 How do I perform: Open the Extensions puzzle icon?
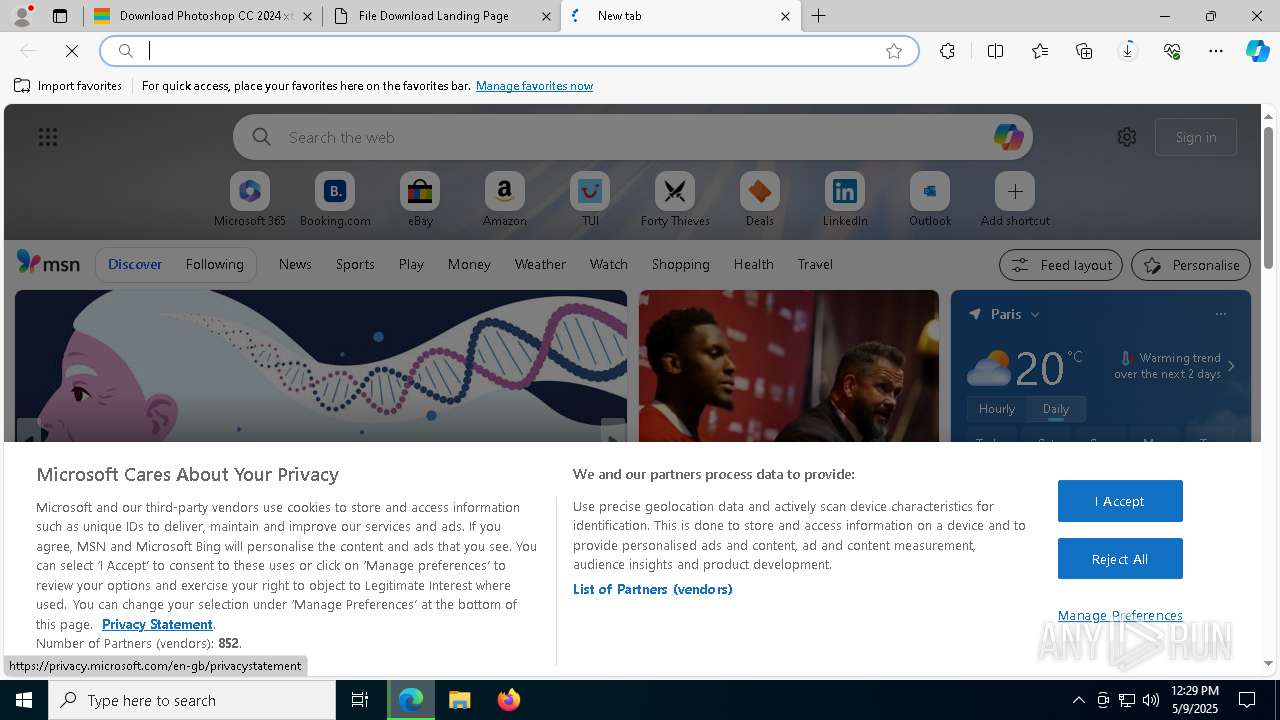(x=947, y=51)
